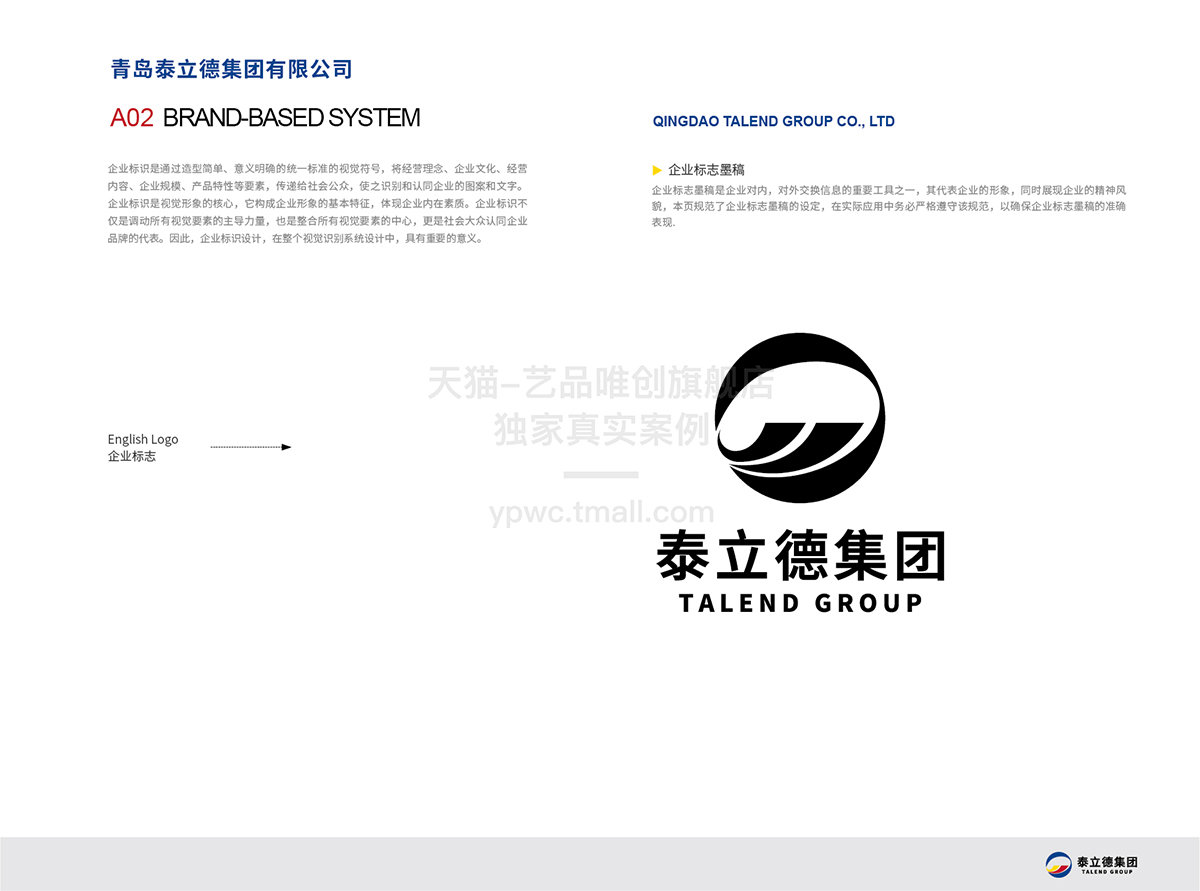Click the small 泰立德集团 text in footer
This screenshot has width=1200, height=891.
(1107, 861)
